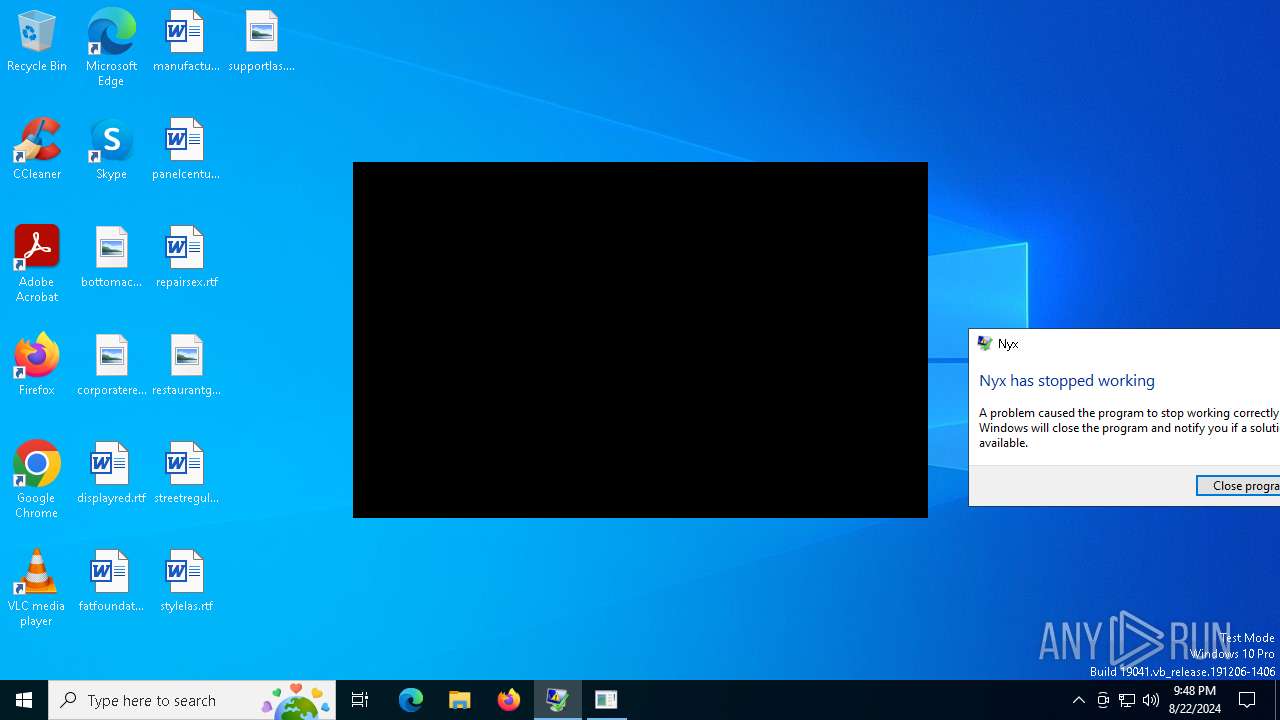Select the stylelas.rtf document icon
Image resolution: width=1280 pixels, height=720 pixels.
(186, 582)
